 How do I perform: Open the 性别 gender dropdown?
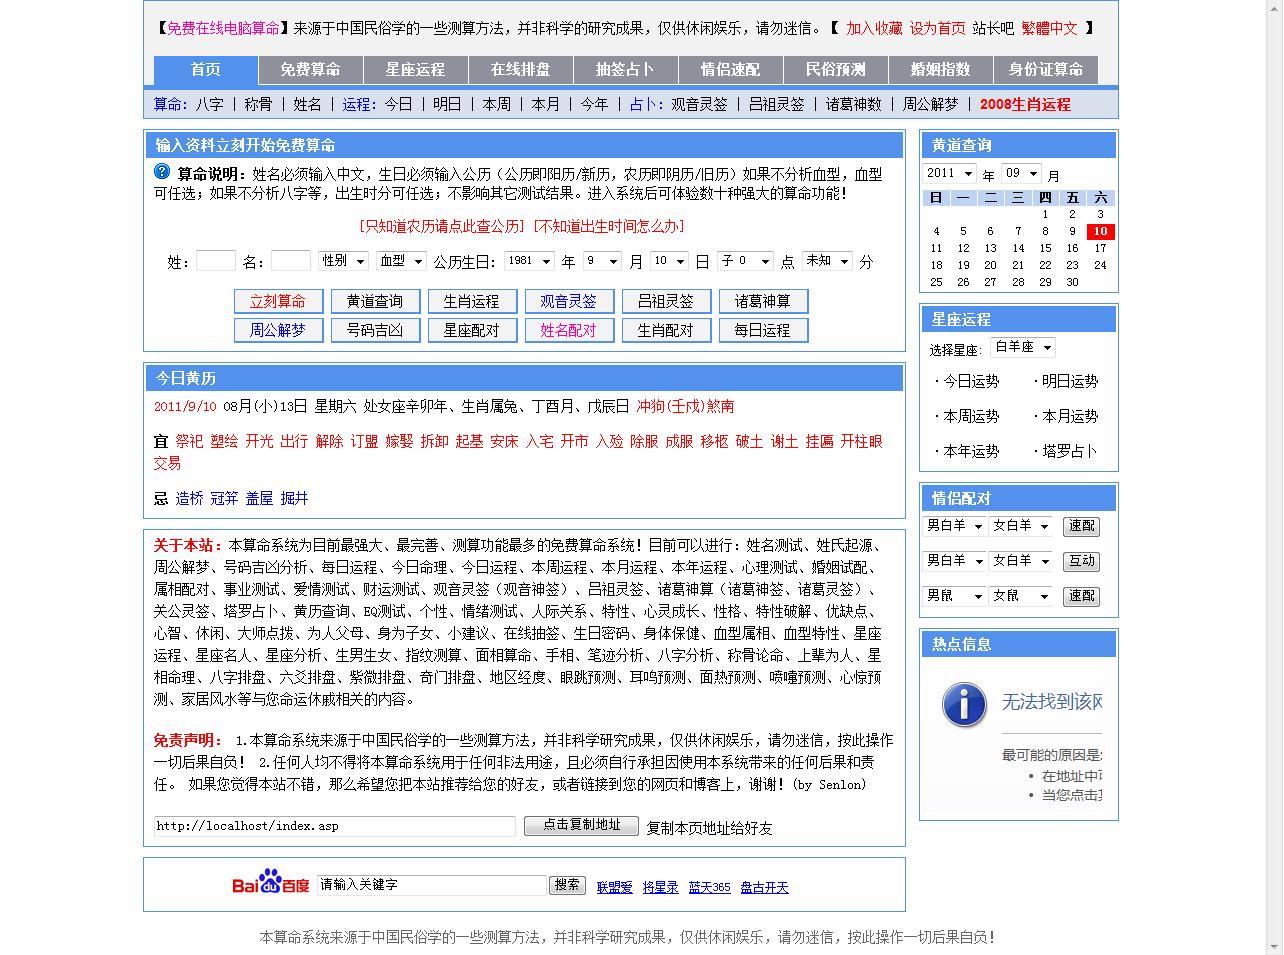tap(343, 261)
